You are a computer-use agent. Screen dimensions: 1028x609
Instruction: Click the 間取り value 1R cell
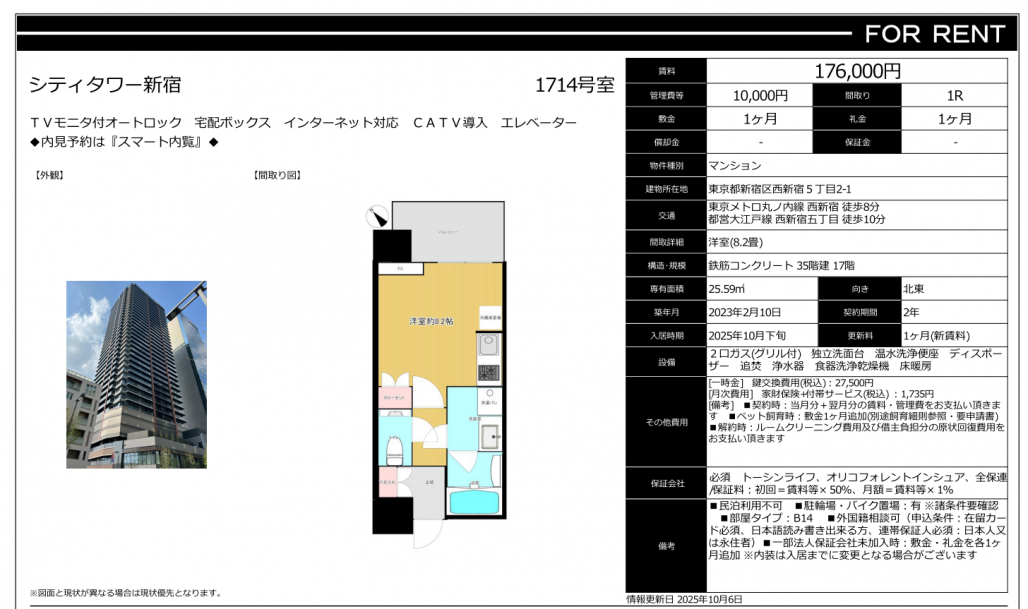[953, 95]
